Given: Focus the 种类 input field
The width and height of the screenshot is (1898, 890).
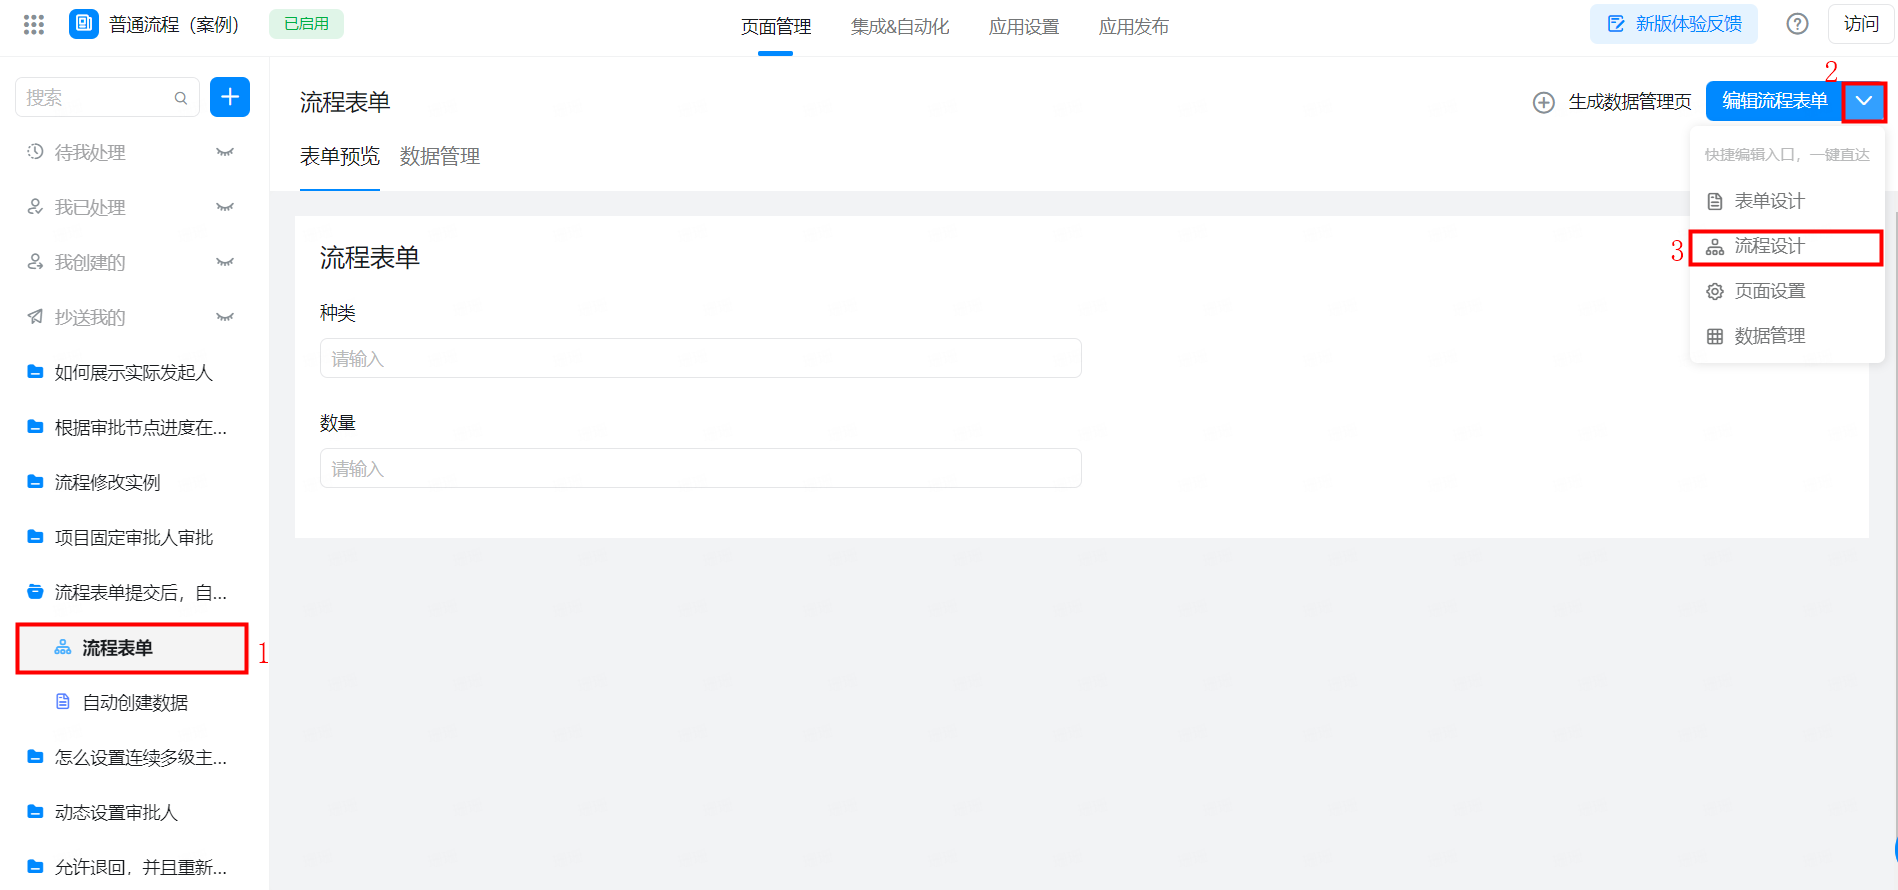Looking at the screenshot, I should pos(700,358).
